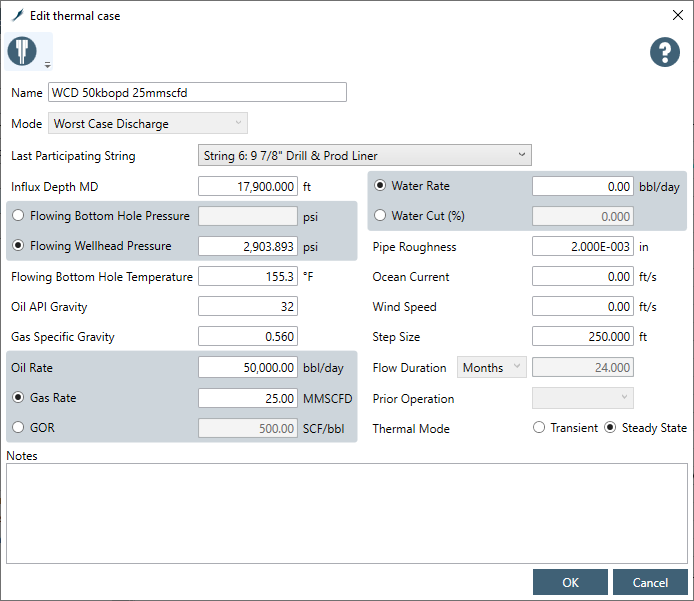Click the GOR field showing 500.00
This screenshot has height=601, width=694.
[248, 428]
